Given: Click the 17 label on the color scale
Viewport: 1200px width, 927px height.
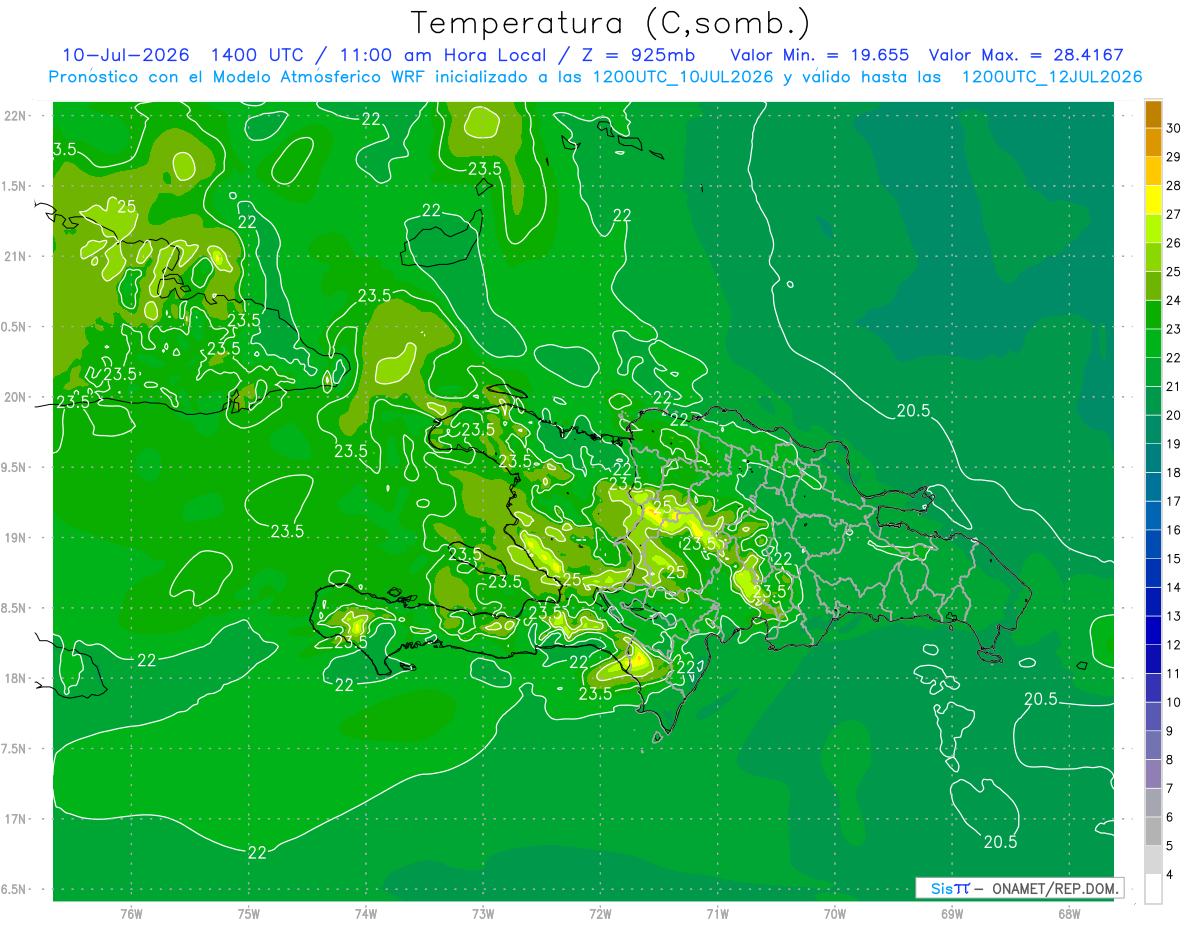Looking at the screenshot, I should (x=1173, y=501).
